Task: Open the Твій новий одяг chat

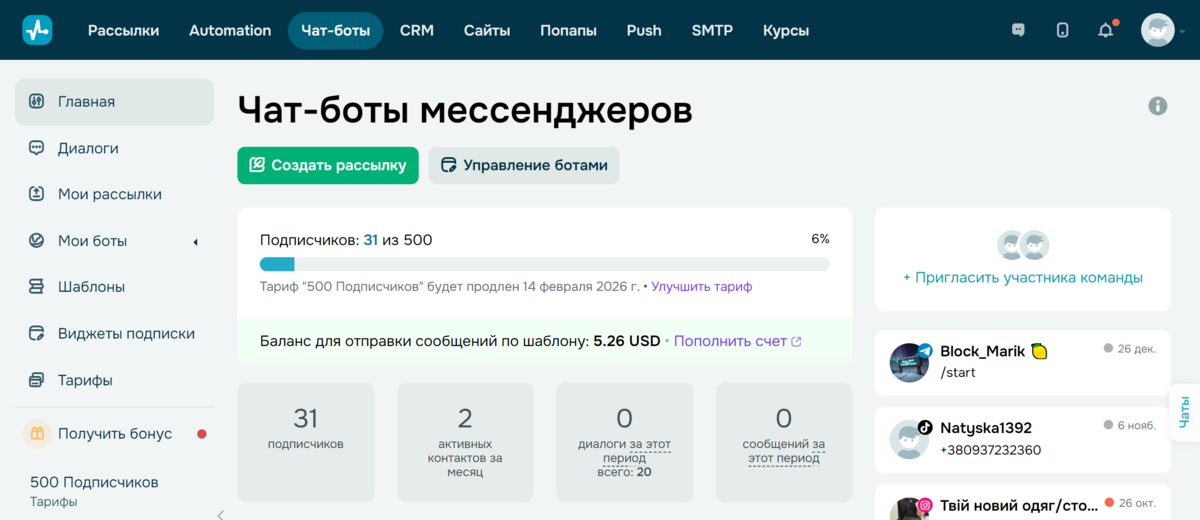Action: 1022,502
